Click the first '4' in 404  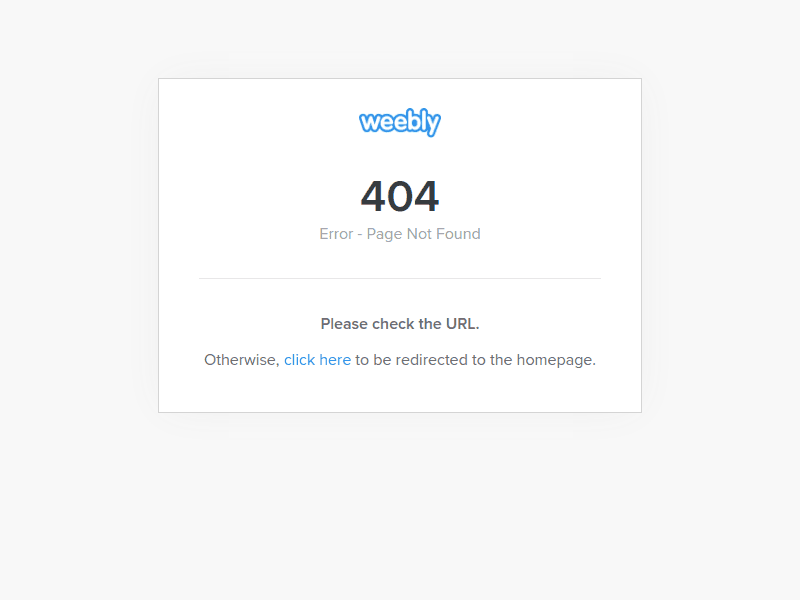(x=373, y=196)
